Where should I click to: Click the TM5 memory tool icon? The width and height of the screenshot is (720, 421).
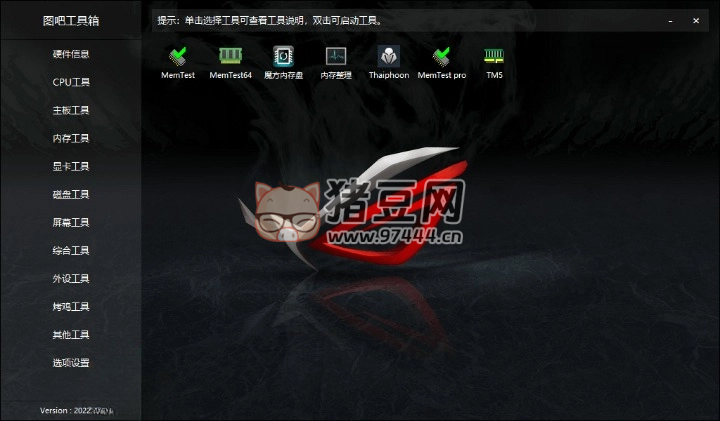[494, 58]
